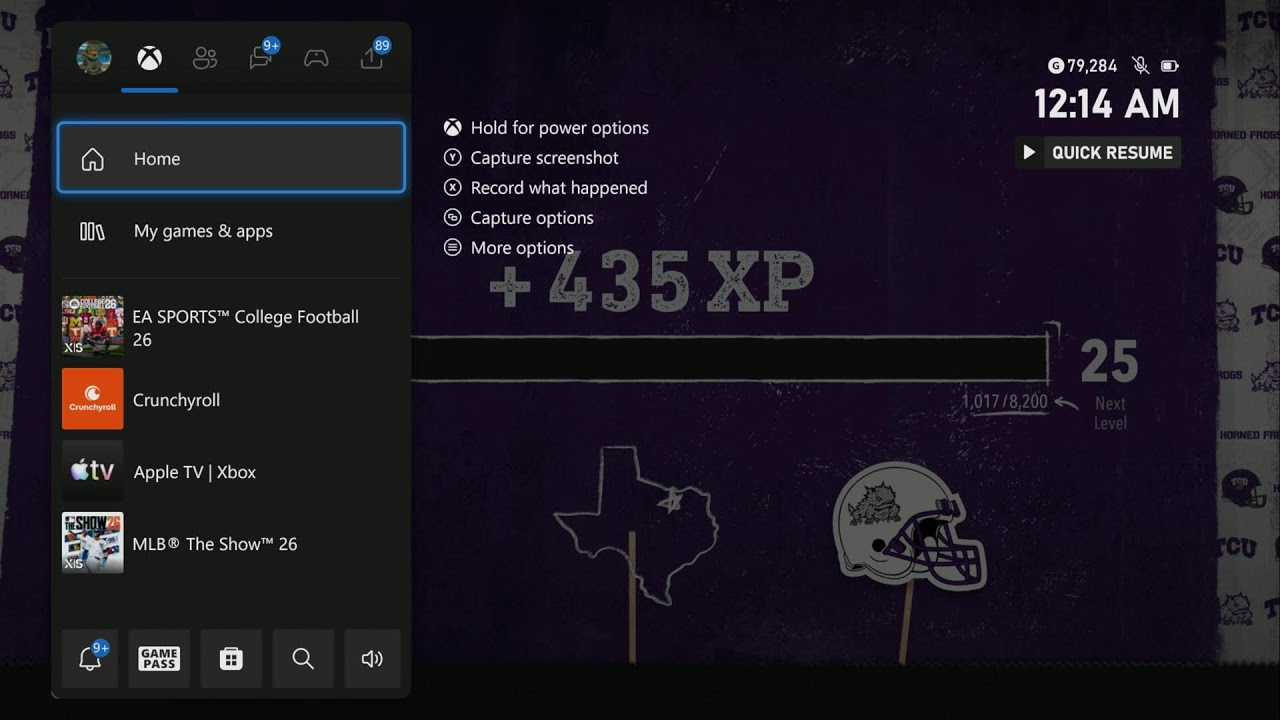Click the MLB The Show 26 thumbnail

93,543
